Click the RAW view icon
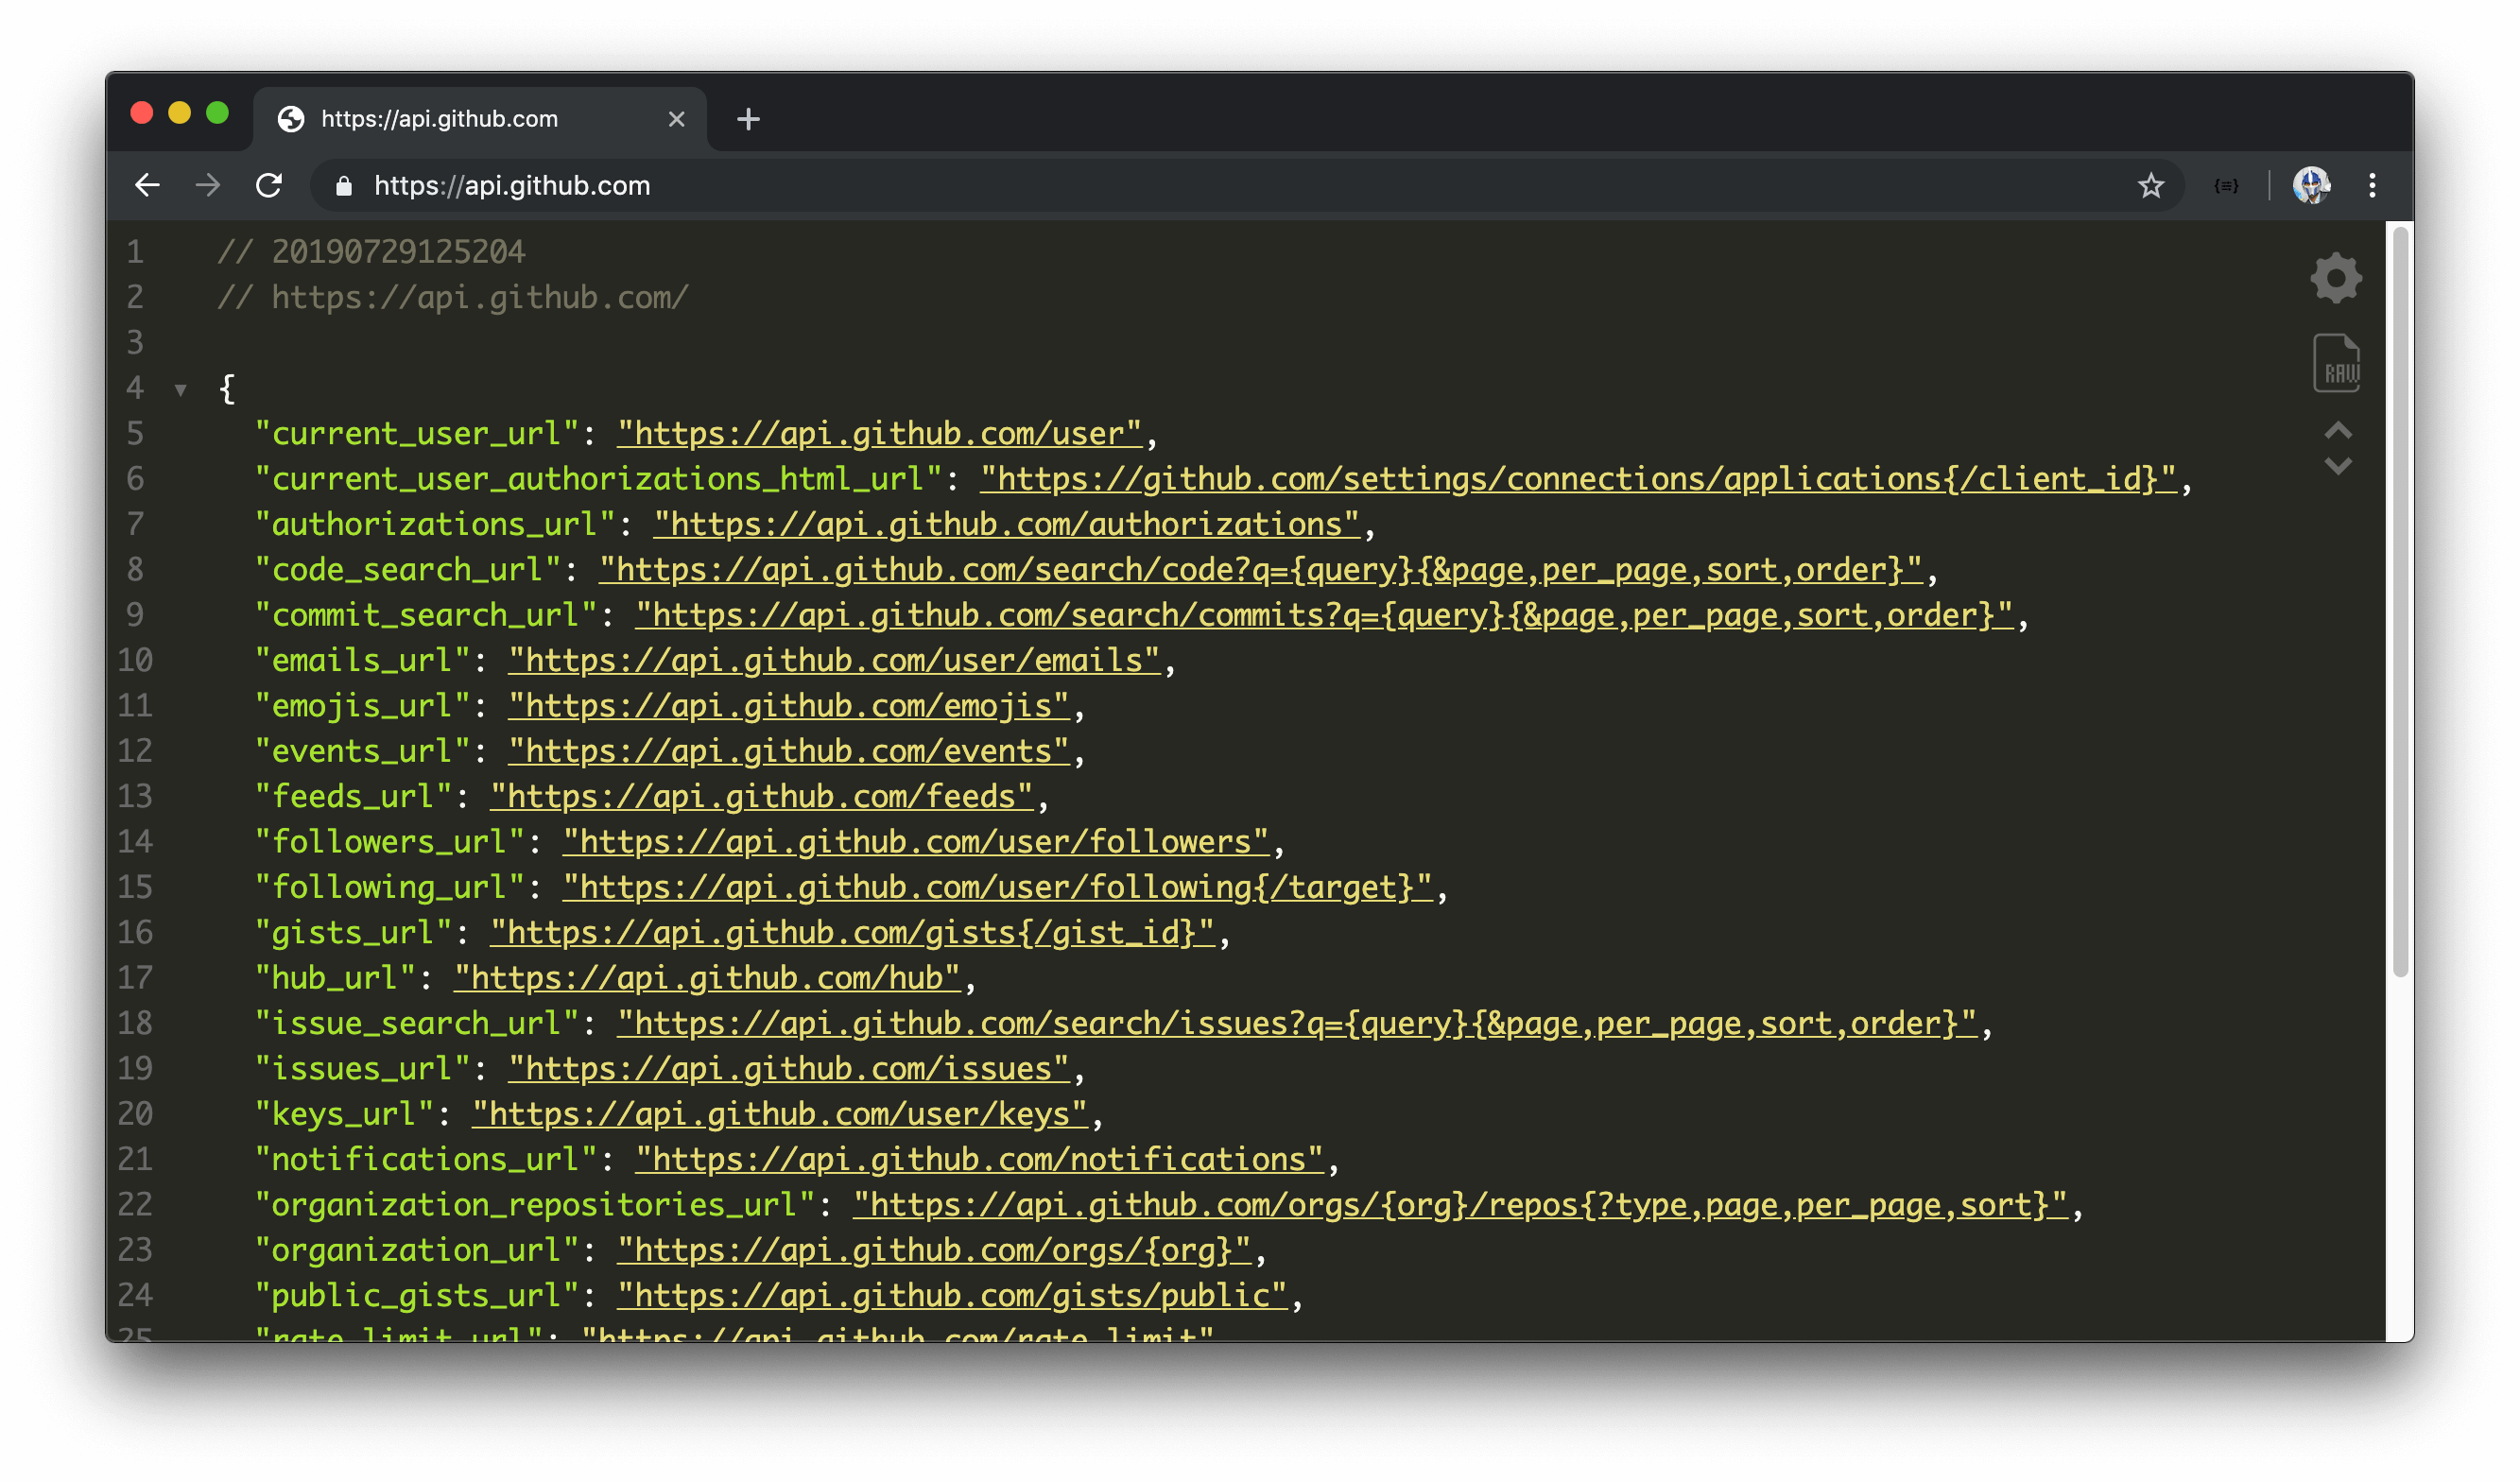Image resolution: width=2520 pixels, height=1482 pixels. (x=2339, y=365)
